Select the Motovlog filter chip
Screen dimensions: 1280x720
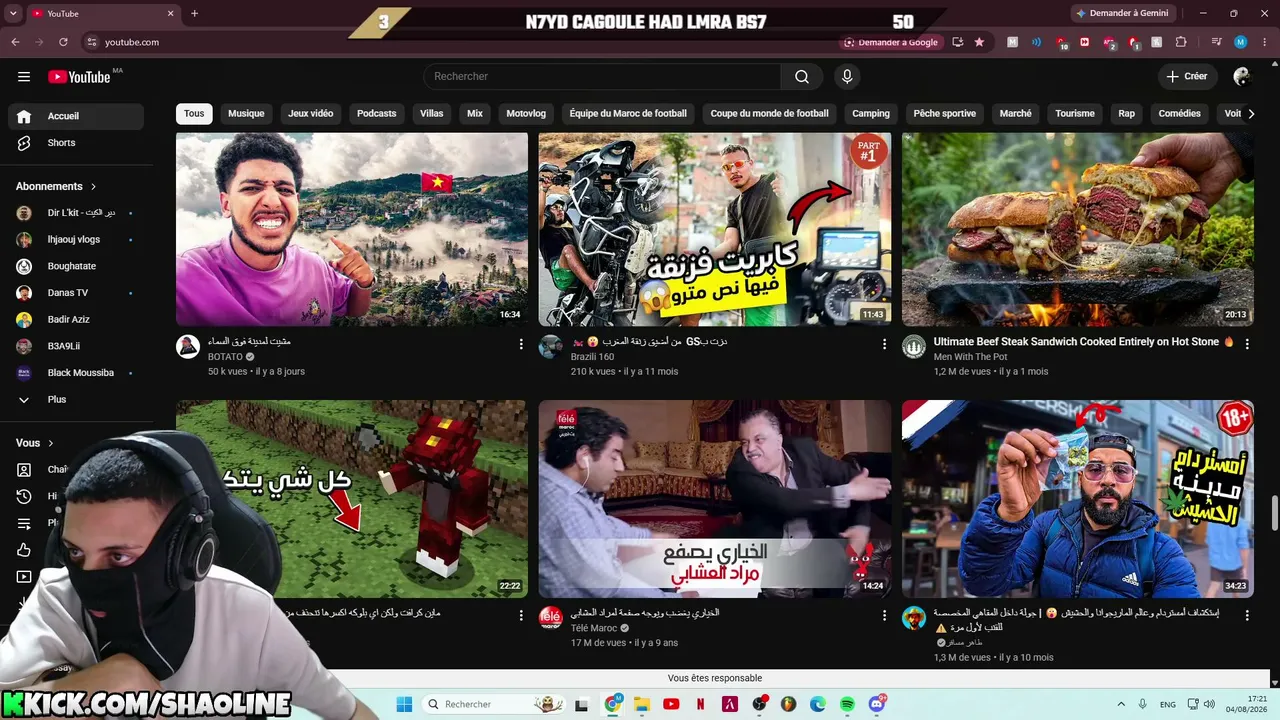pos(526,114)
